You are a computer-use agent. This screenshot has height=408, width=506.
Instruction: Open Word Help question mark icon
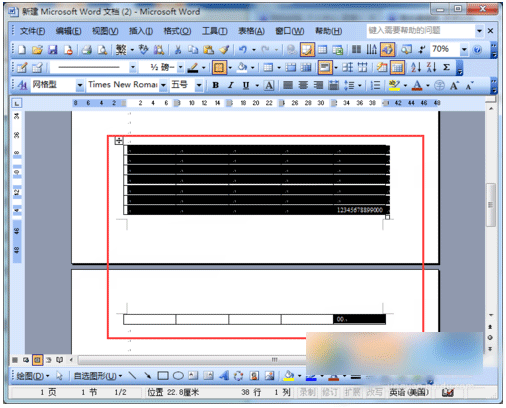477,50
